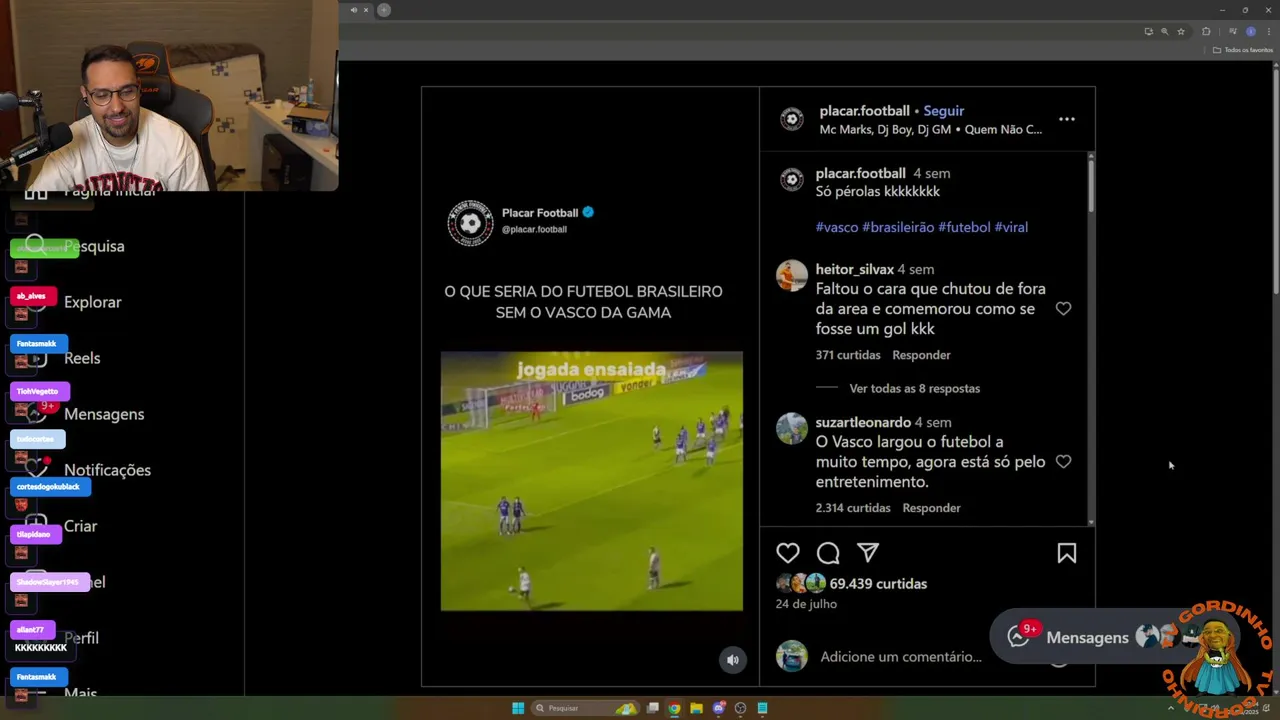The height and width of the screenshot is (720, 1280).
Task: View the 2.314 curtidas on suzartleonardo's comment
Action: [853, 508]
